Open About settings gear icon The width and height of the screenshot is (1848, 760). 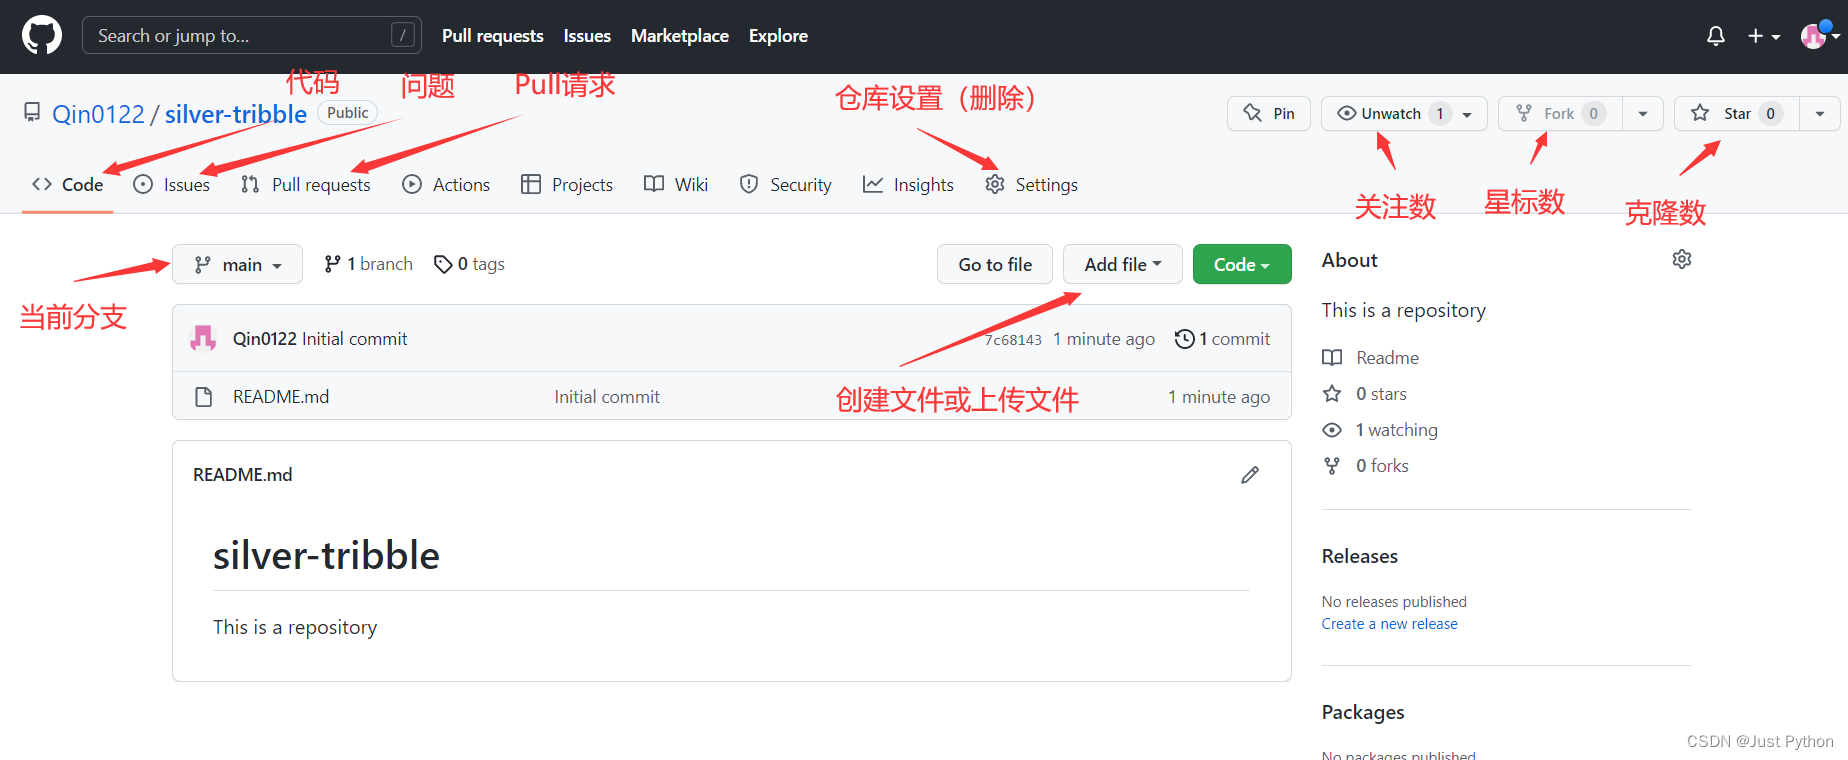[x=1682, y=259]
